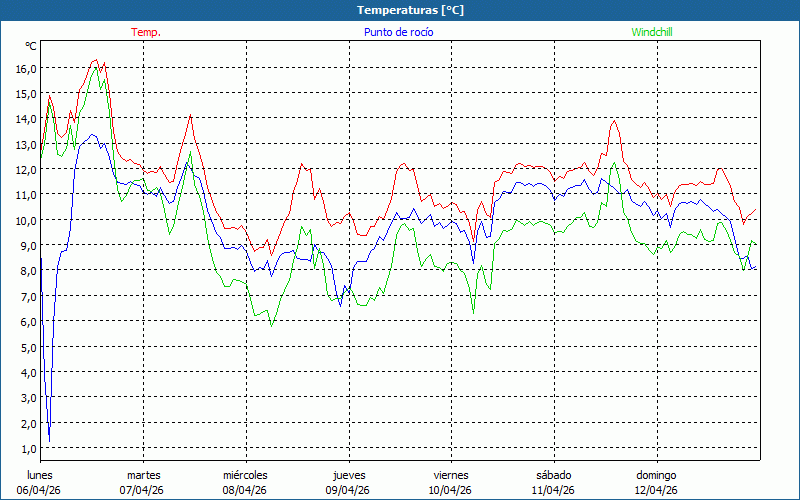Select the 1,0 value on the y-axis
Image resolution: width=800 pixels, height=500 pixels.
[x=28, y=448]
